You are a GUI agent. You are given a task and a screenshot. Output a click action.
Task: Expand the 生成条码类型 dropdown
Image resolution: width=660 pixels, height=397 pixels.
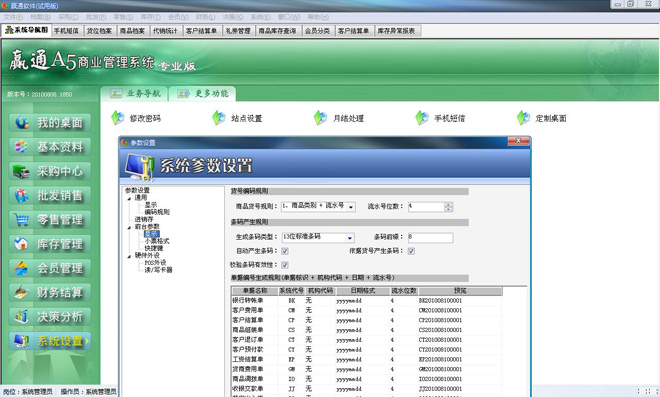(350, 238)
